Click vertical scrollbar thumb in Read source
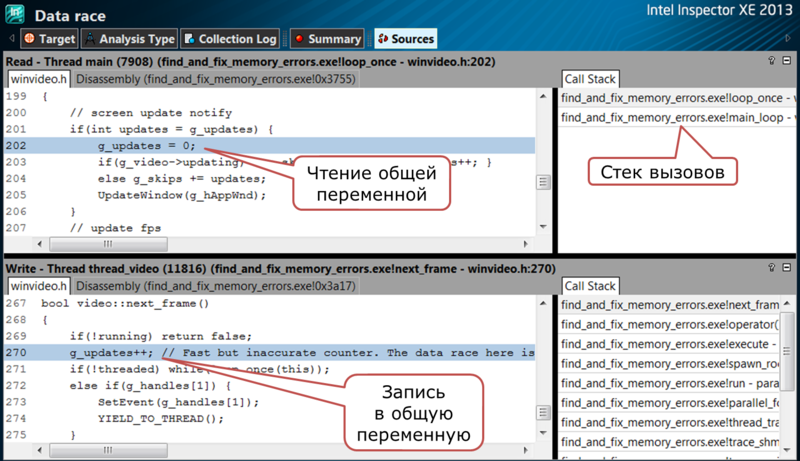The width and height of the screenshot is (800, 461). tap(543, 182)
